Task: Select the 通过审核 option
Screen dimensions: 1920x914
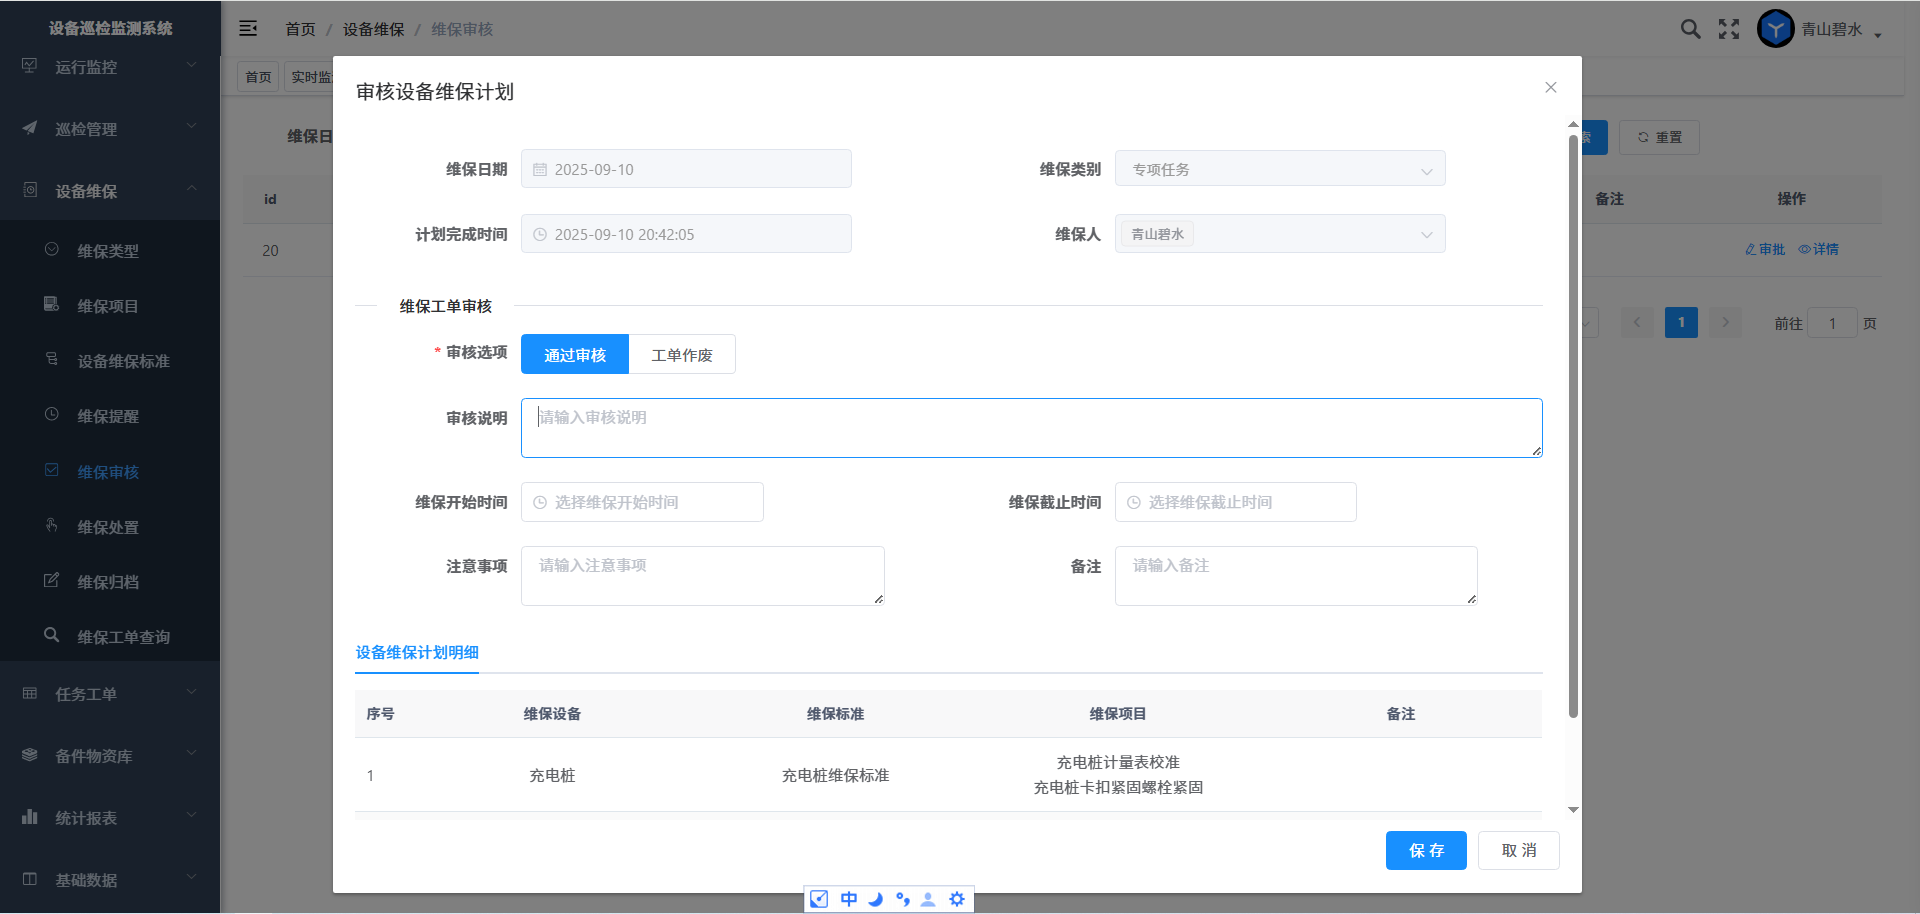Action: pos(575,355)
